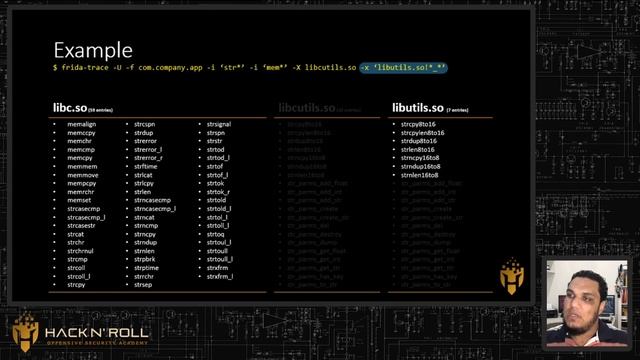Click the 'strptime' entry

click(146, 268)
